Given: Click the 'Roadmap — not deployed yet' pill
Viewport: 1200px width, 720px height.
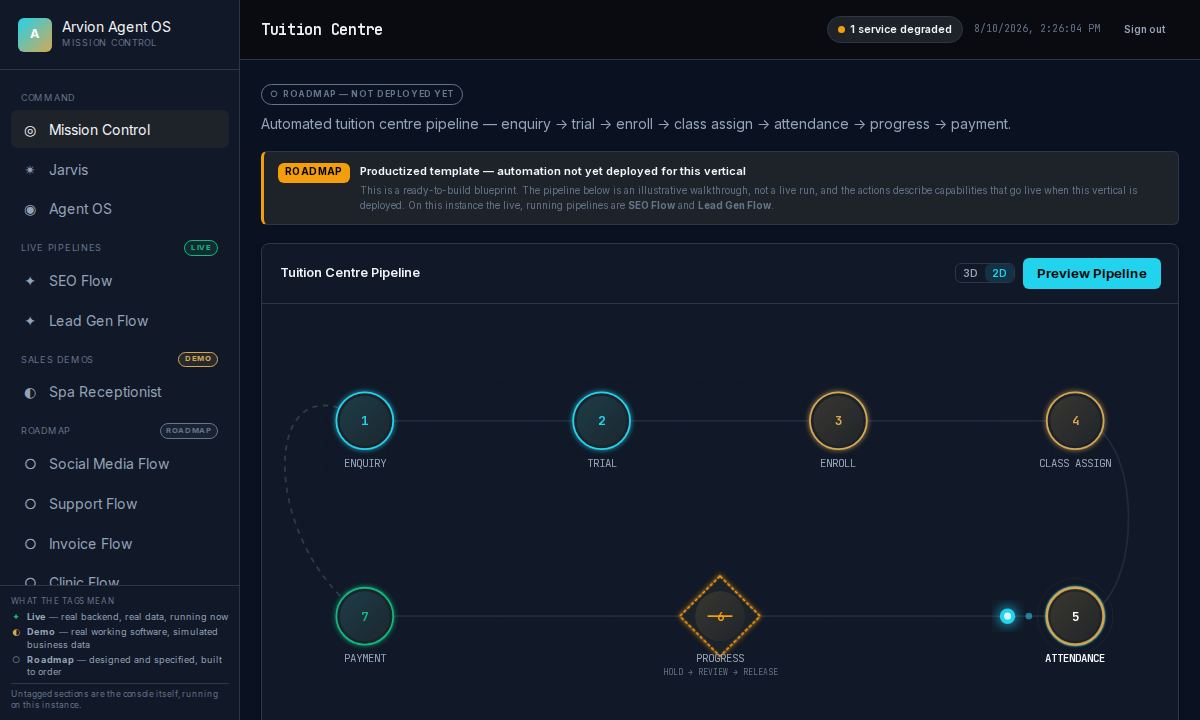Looking at the screenshot, I should [362, 94].
